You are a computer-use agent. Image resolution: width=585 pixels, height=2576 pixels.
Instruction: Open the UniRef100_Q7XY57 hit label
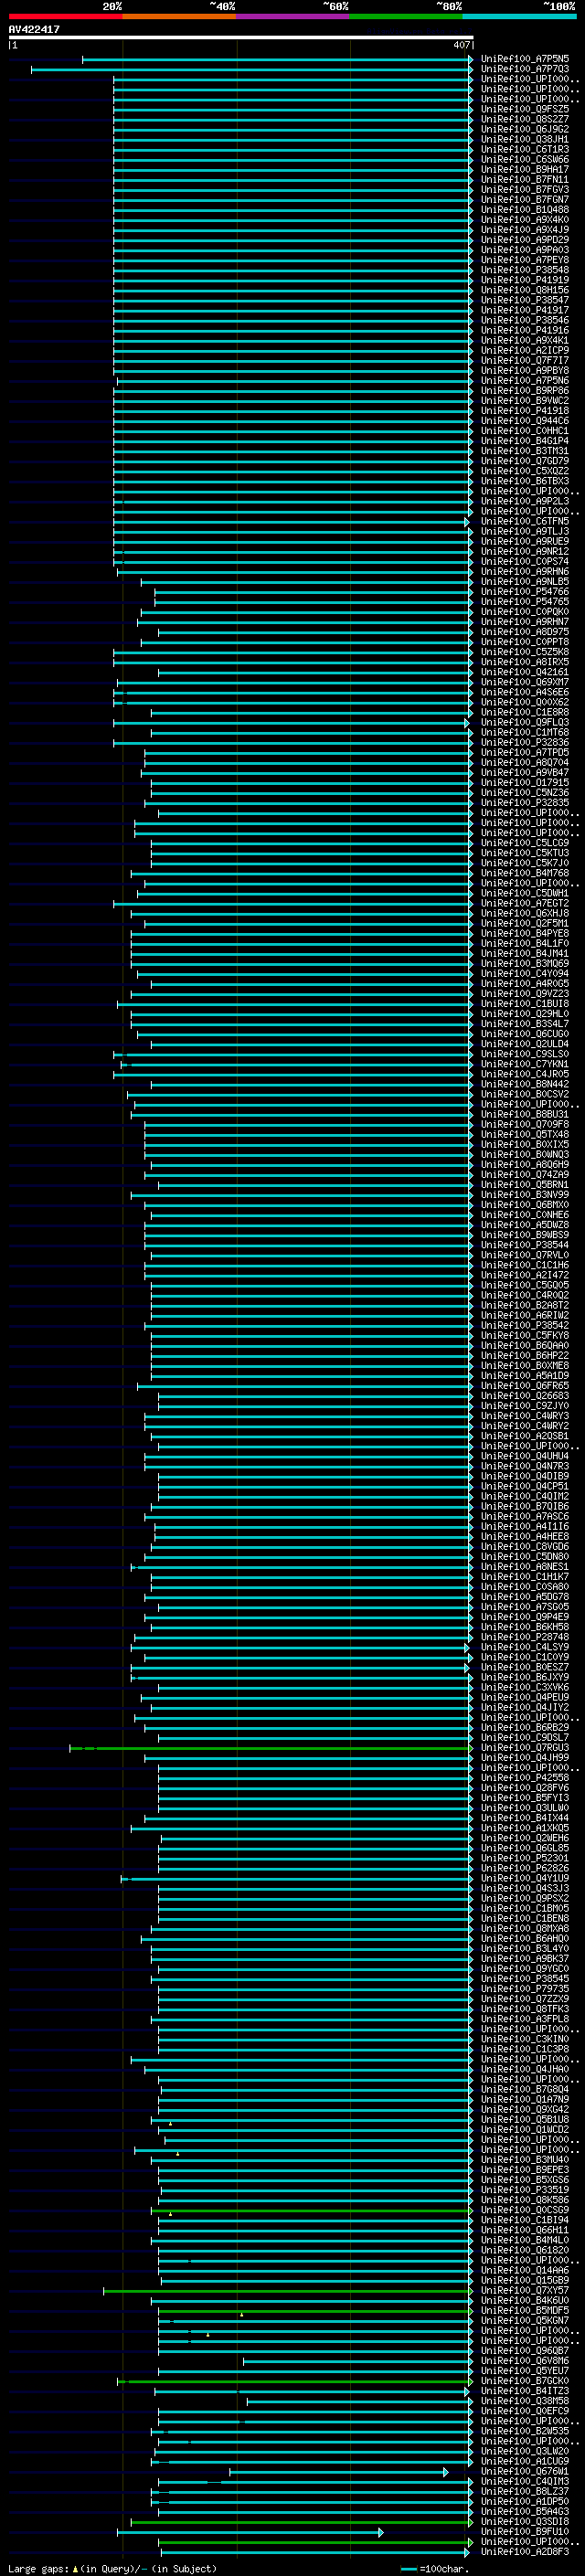[x=525, y=2289]
